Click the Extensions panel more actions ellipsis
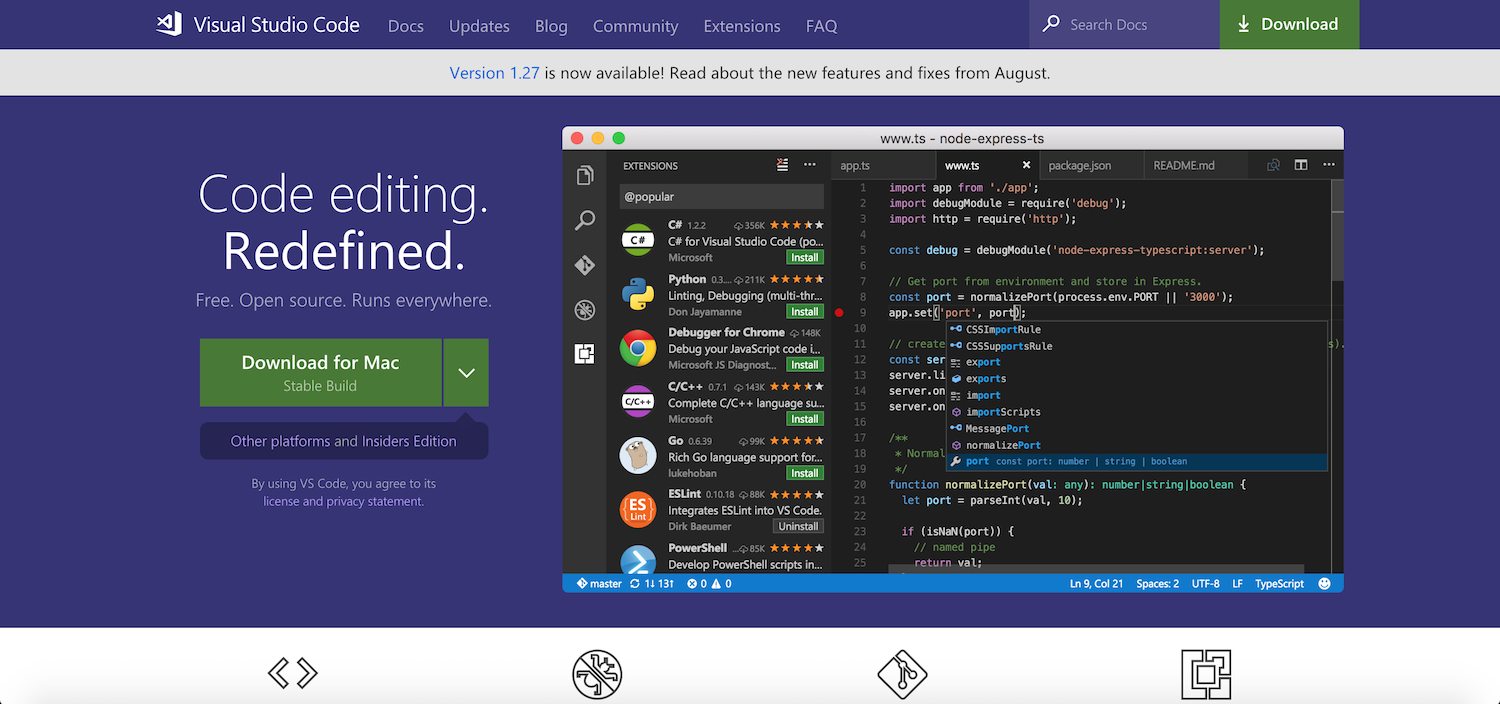This screenshot has height=704, width=1500. (x=810, y=165)
